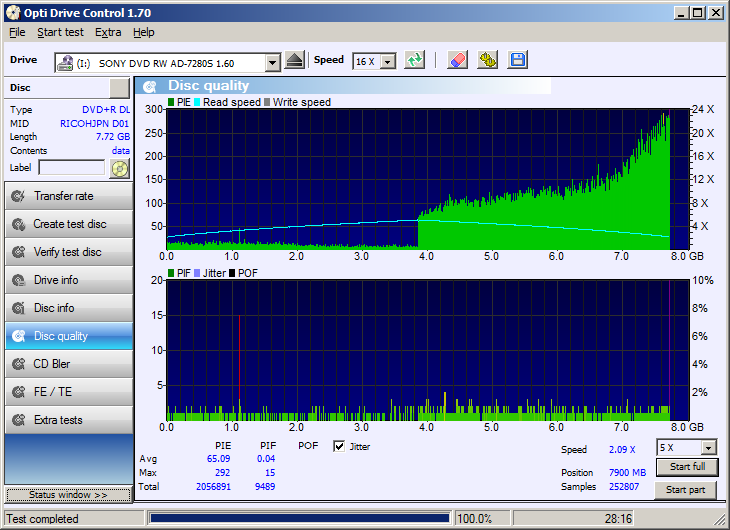Click the black POF legend swatch
730x530 pixels.
pos(232,273)
